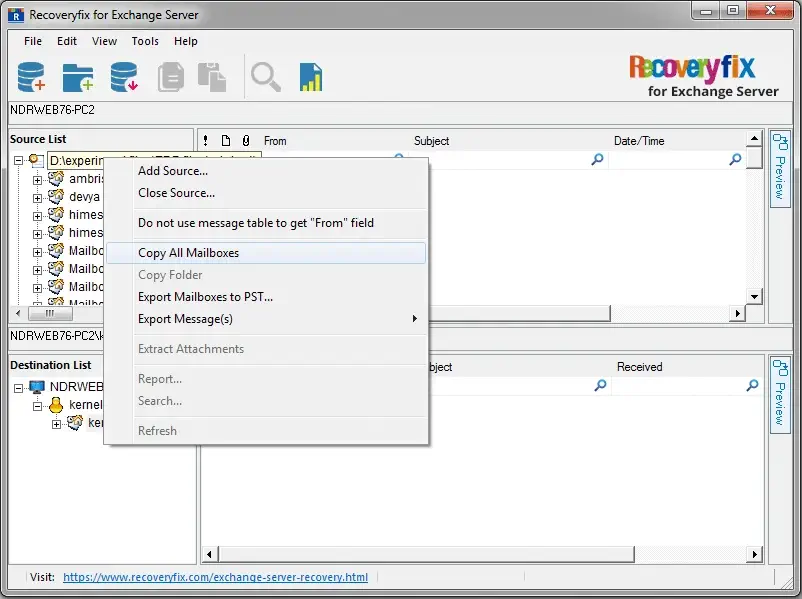Screen dimensions: 802x599
Task: Click the kernel user icon in Destination List
Action: (56, 405)
